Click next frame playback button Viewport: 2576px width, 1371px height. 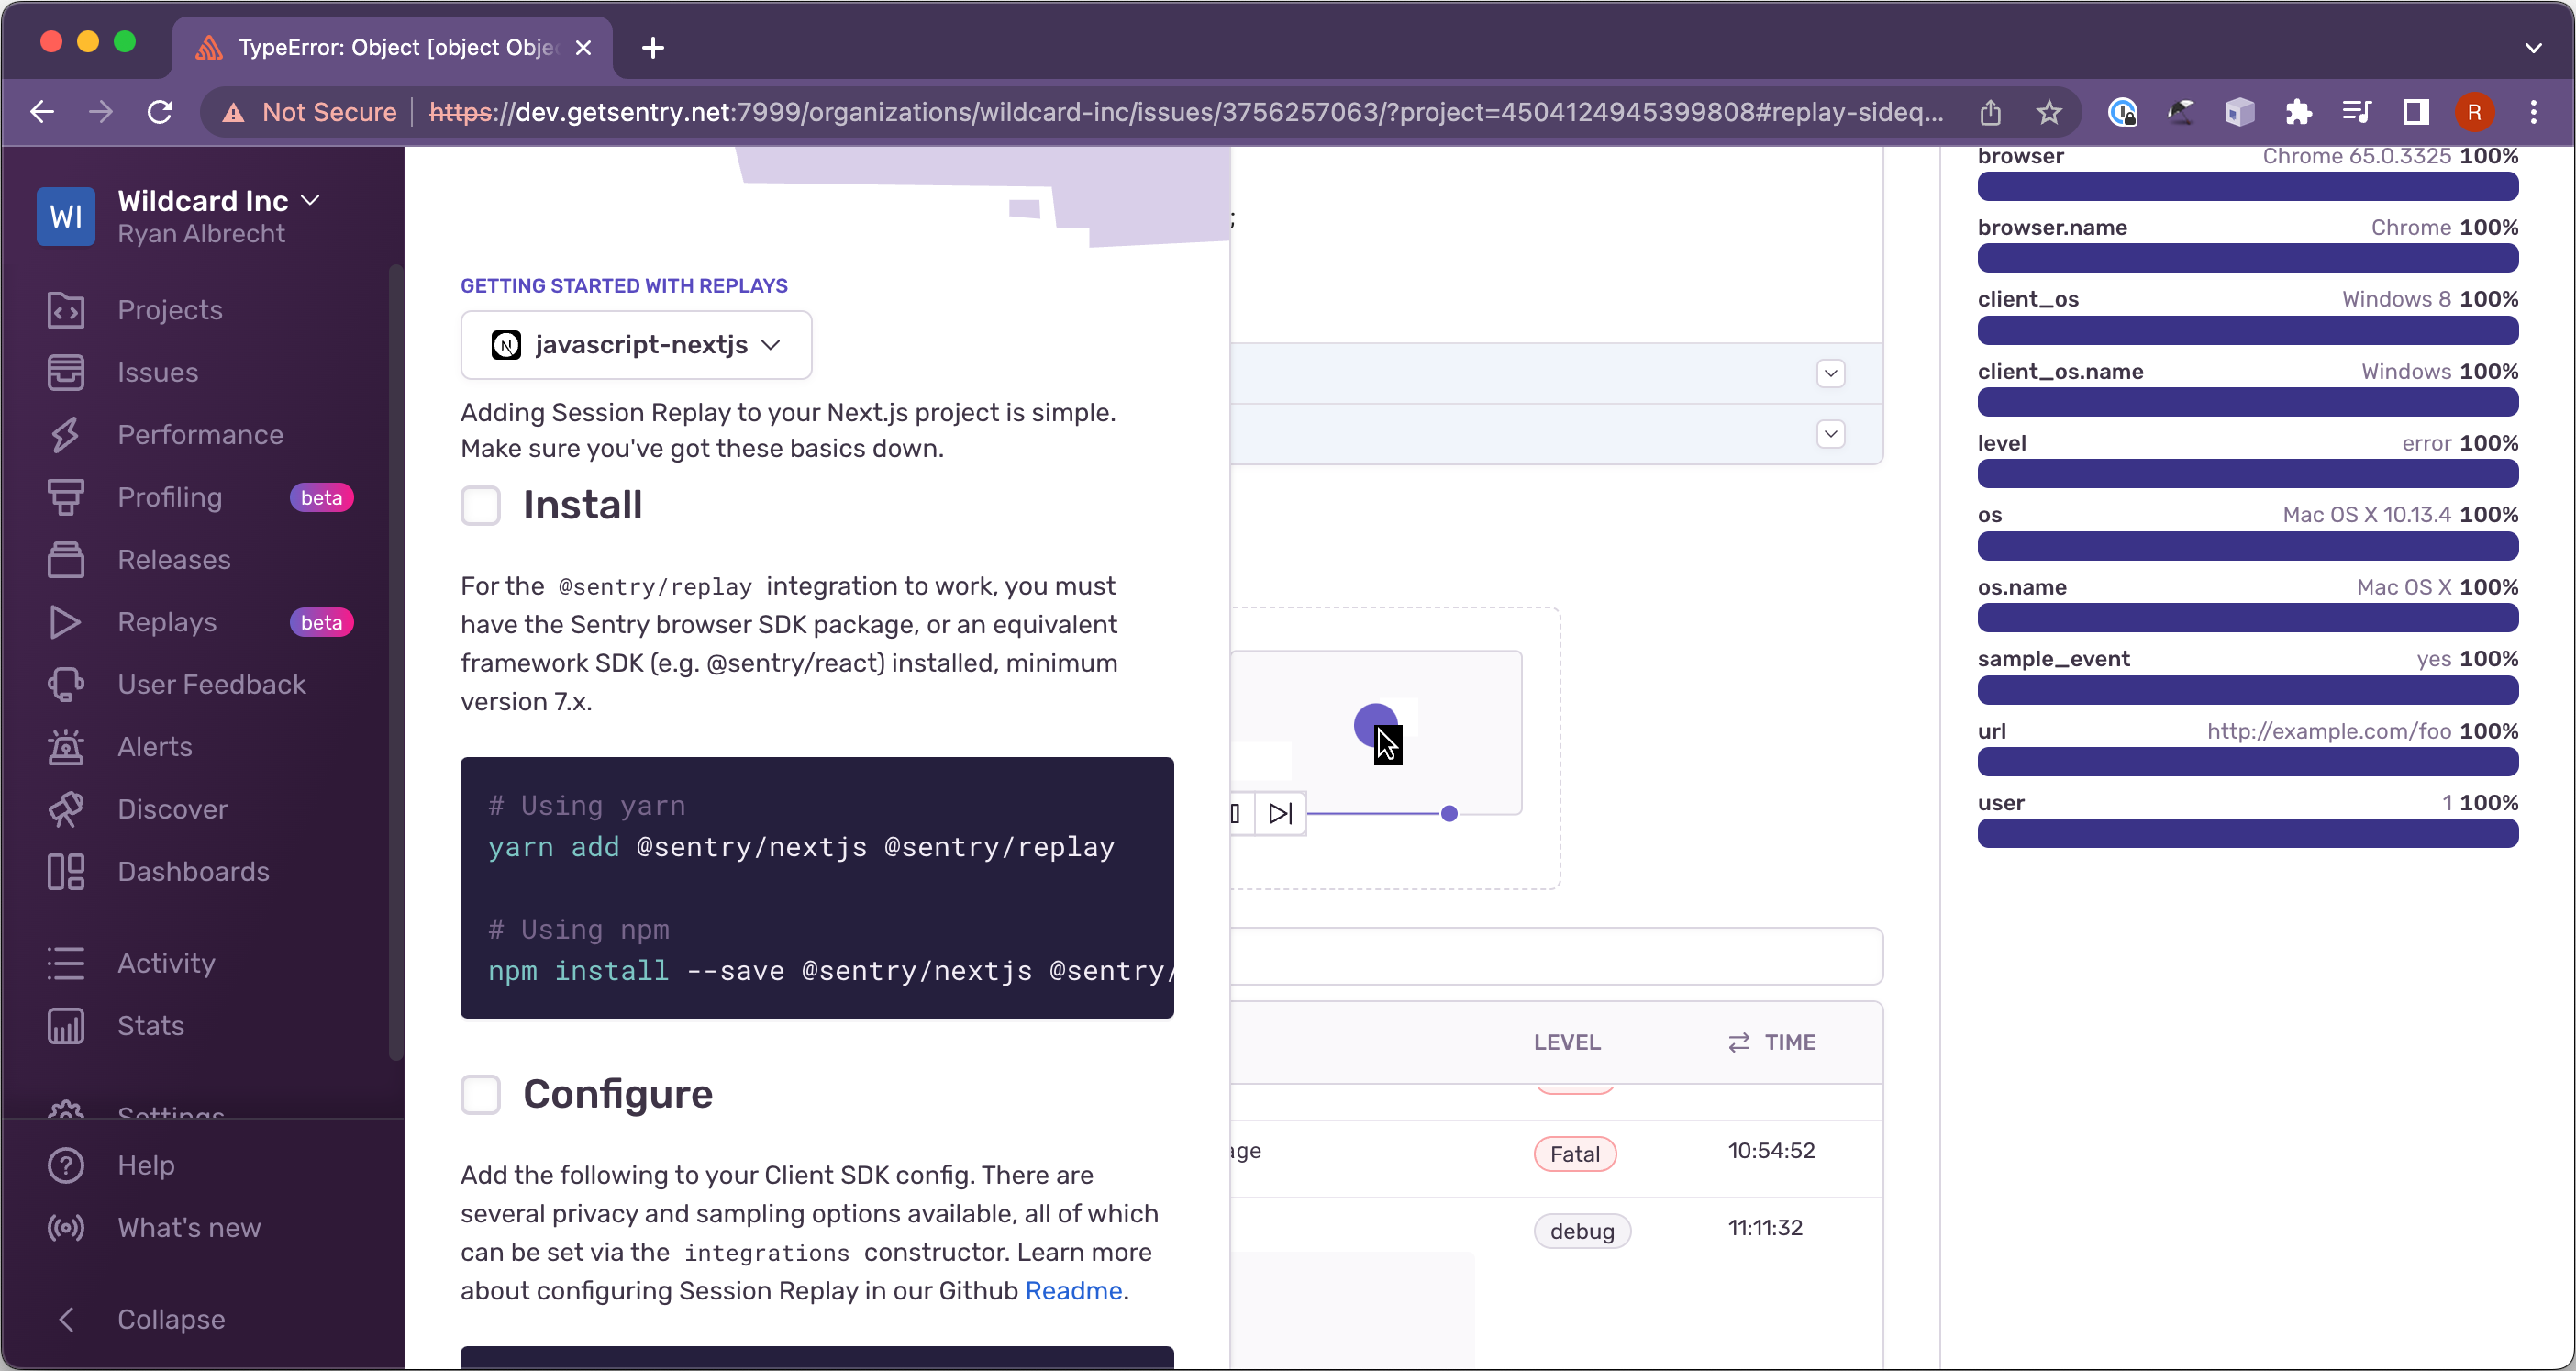(x=1280, y=813)
